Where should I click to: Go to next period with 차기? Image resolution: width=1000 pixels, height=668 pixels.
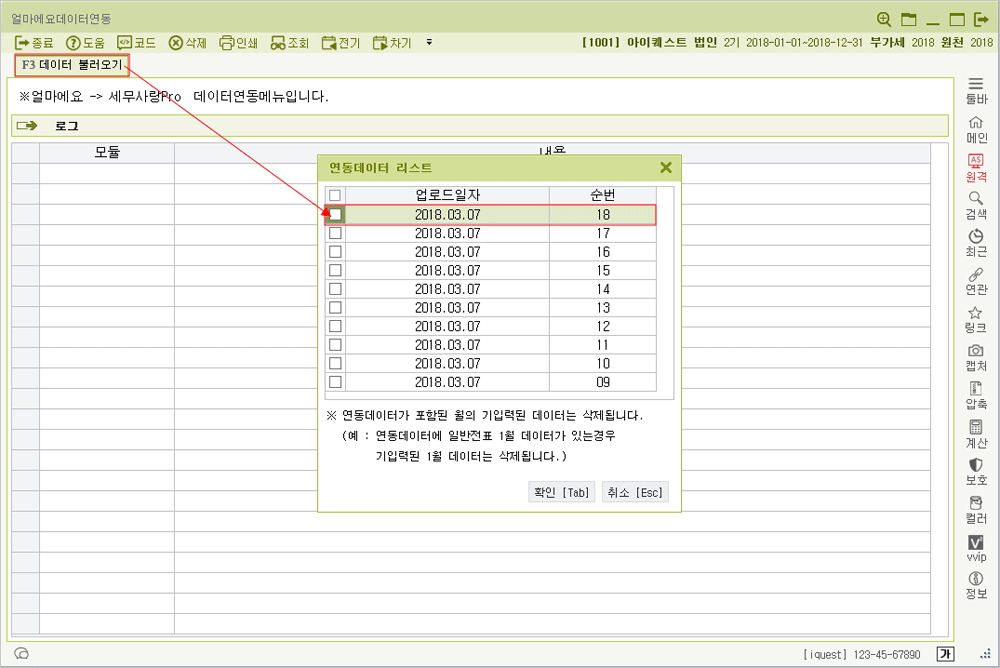pyautogui.click(x=392, y=43)
